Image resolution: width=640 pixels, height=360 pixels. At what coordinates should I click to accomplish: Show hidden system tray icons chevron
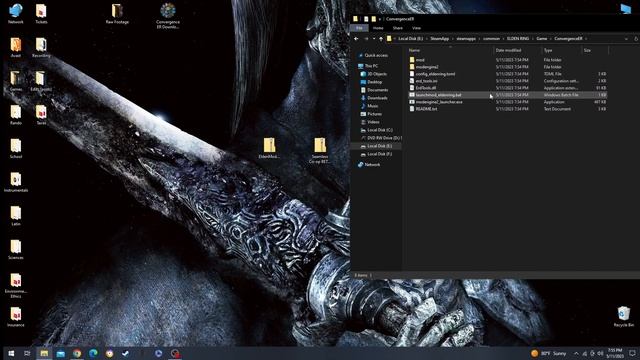click(576, 353)
